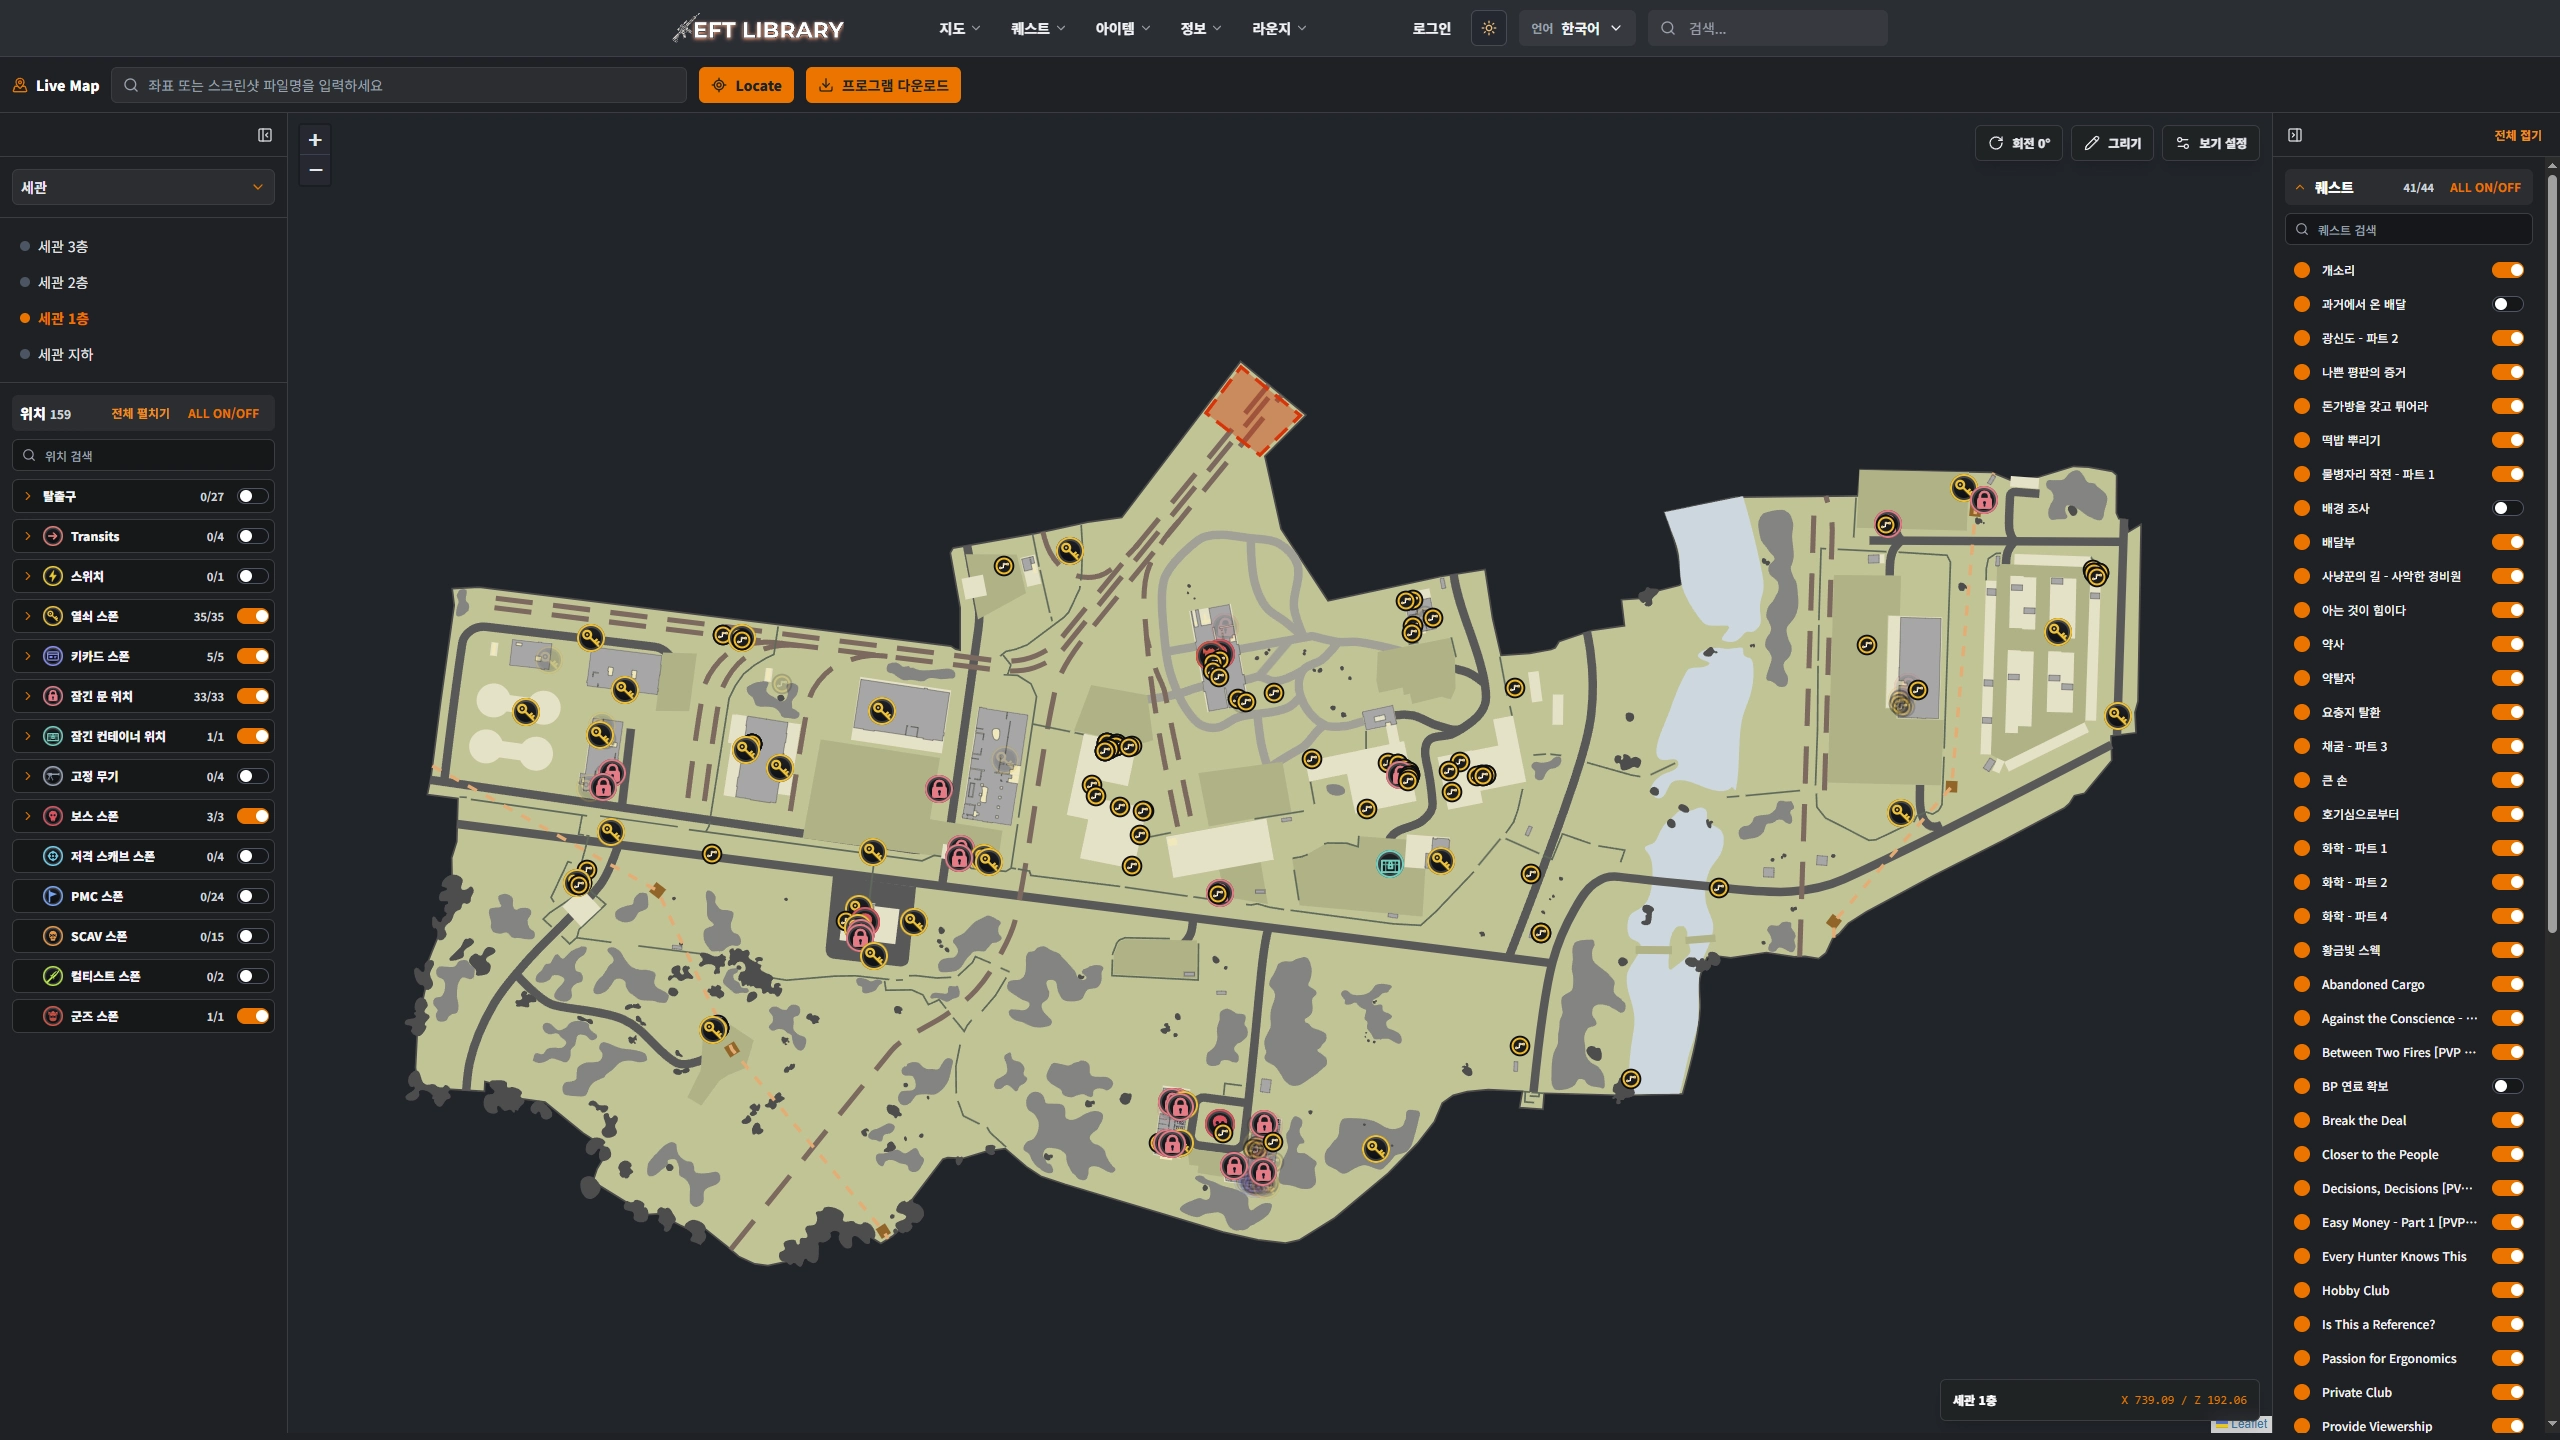Disable the 열쇠 스폰 toggle
2560x1440 pixels.
coord(253,616)
